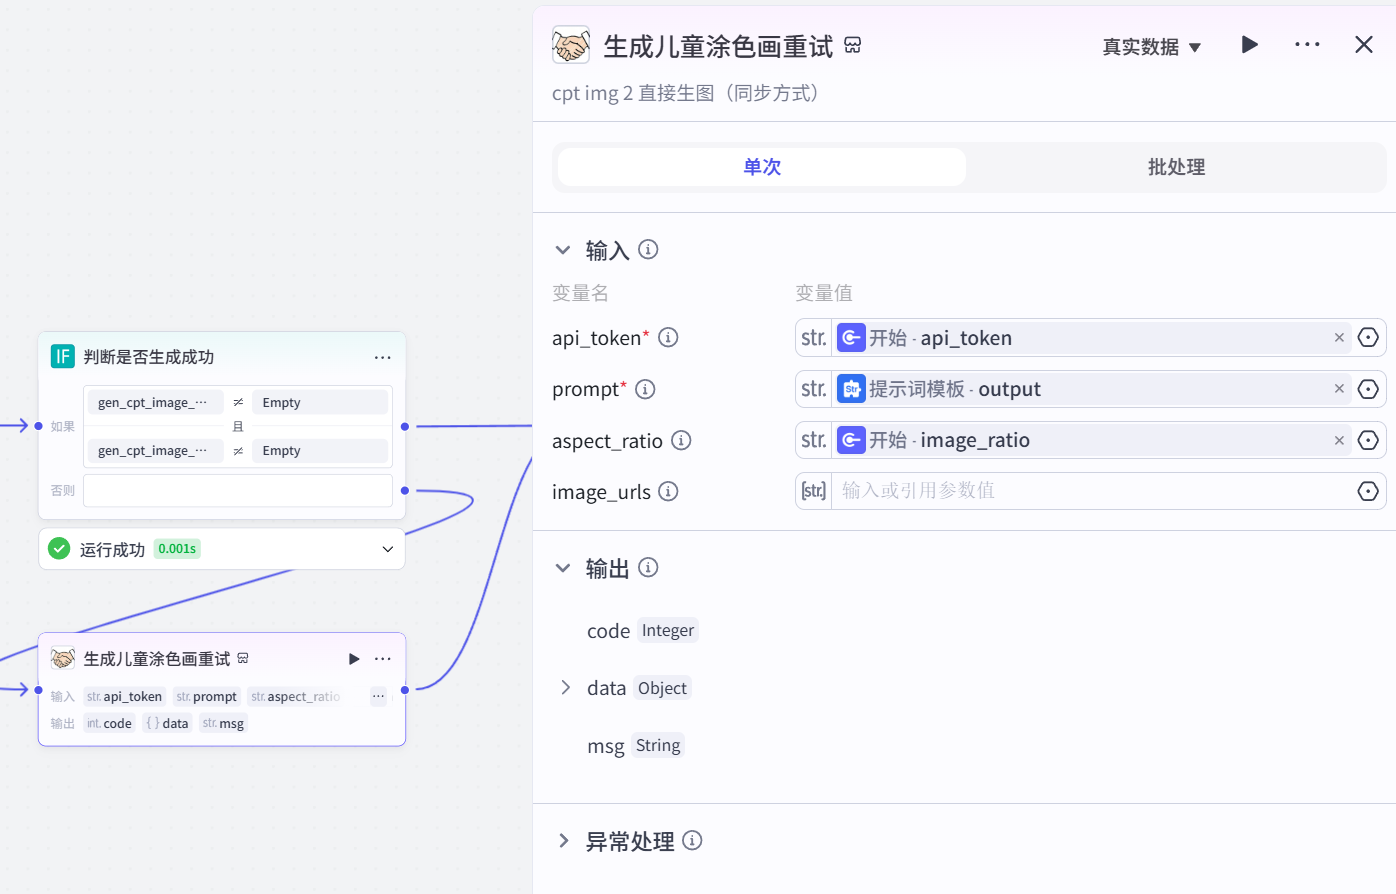Show info for the 输入 section
This screenshot has width=1396, height=894.
648,249
